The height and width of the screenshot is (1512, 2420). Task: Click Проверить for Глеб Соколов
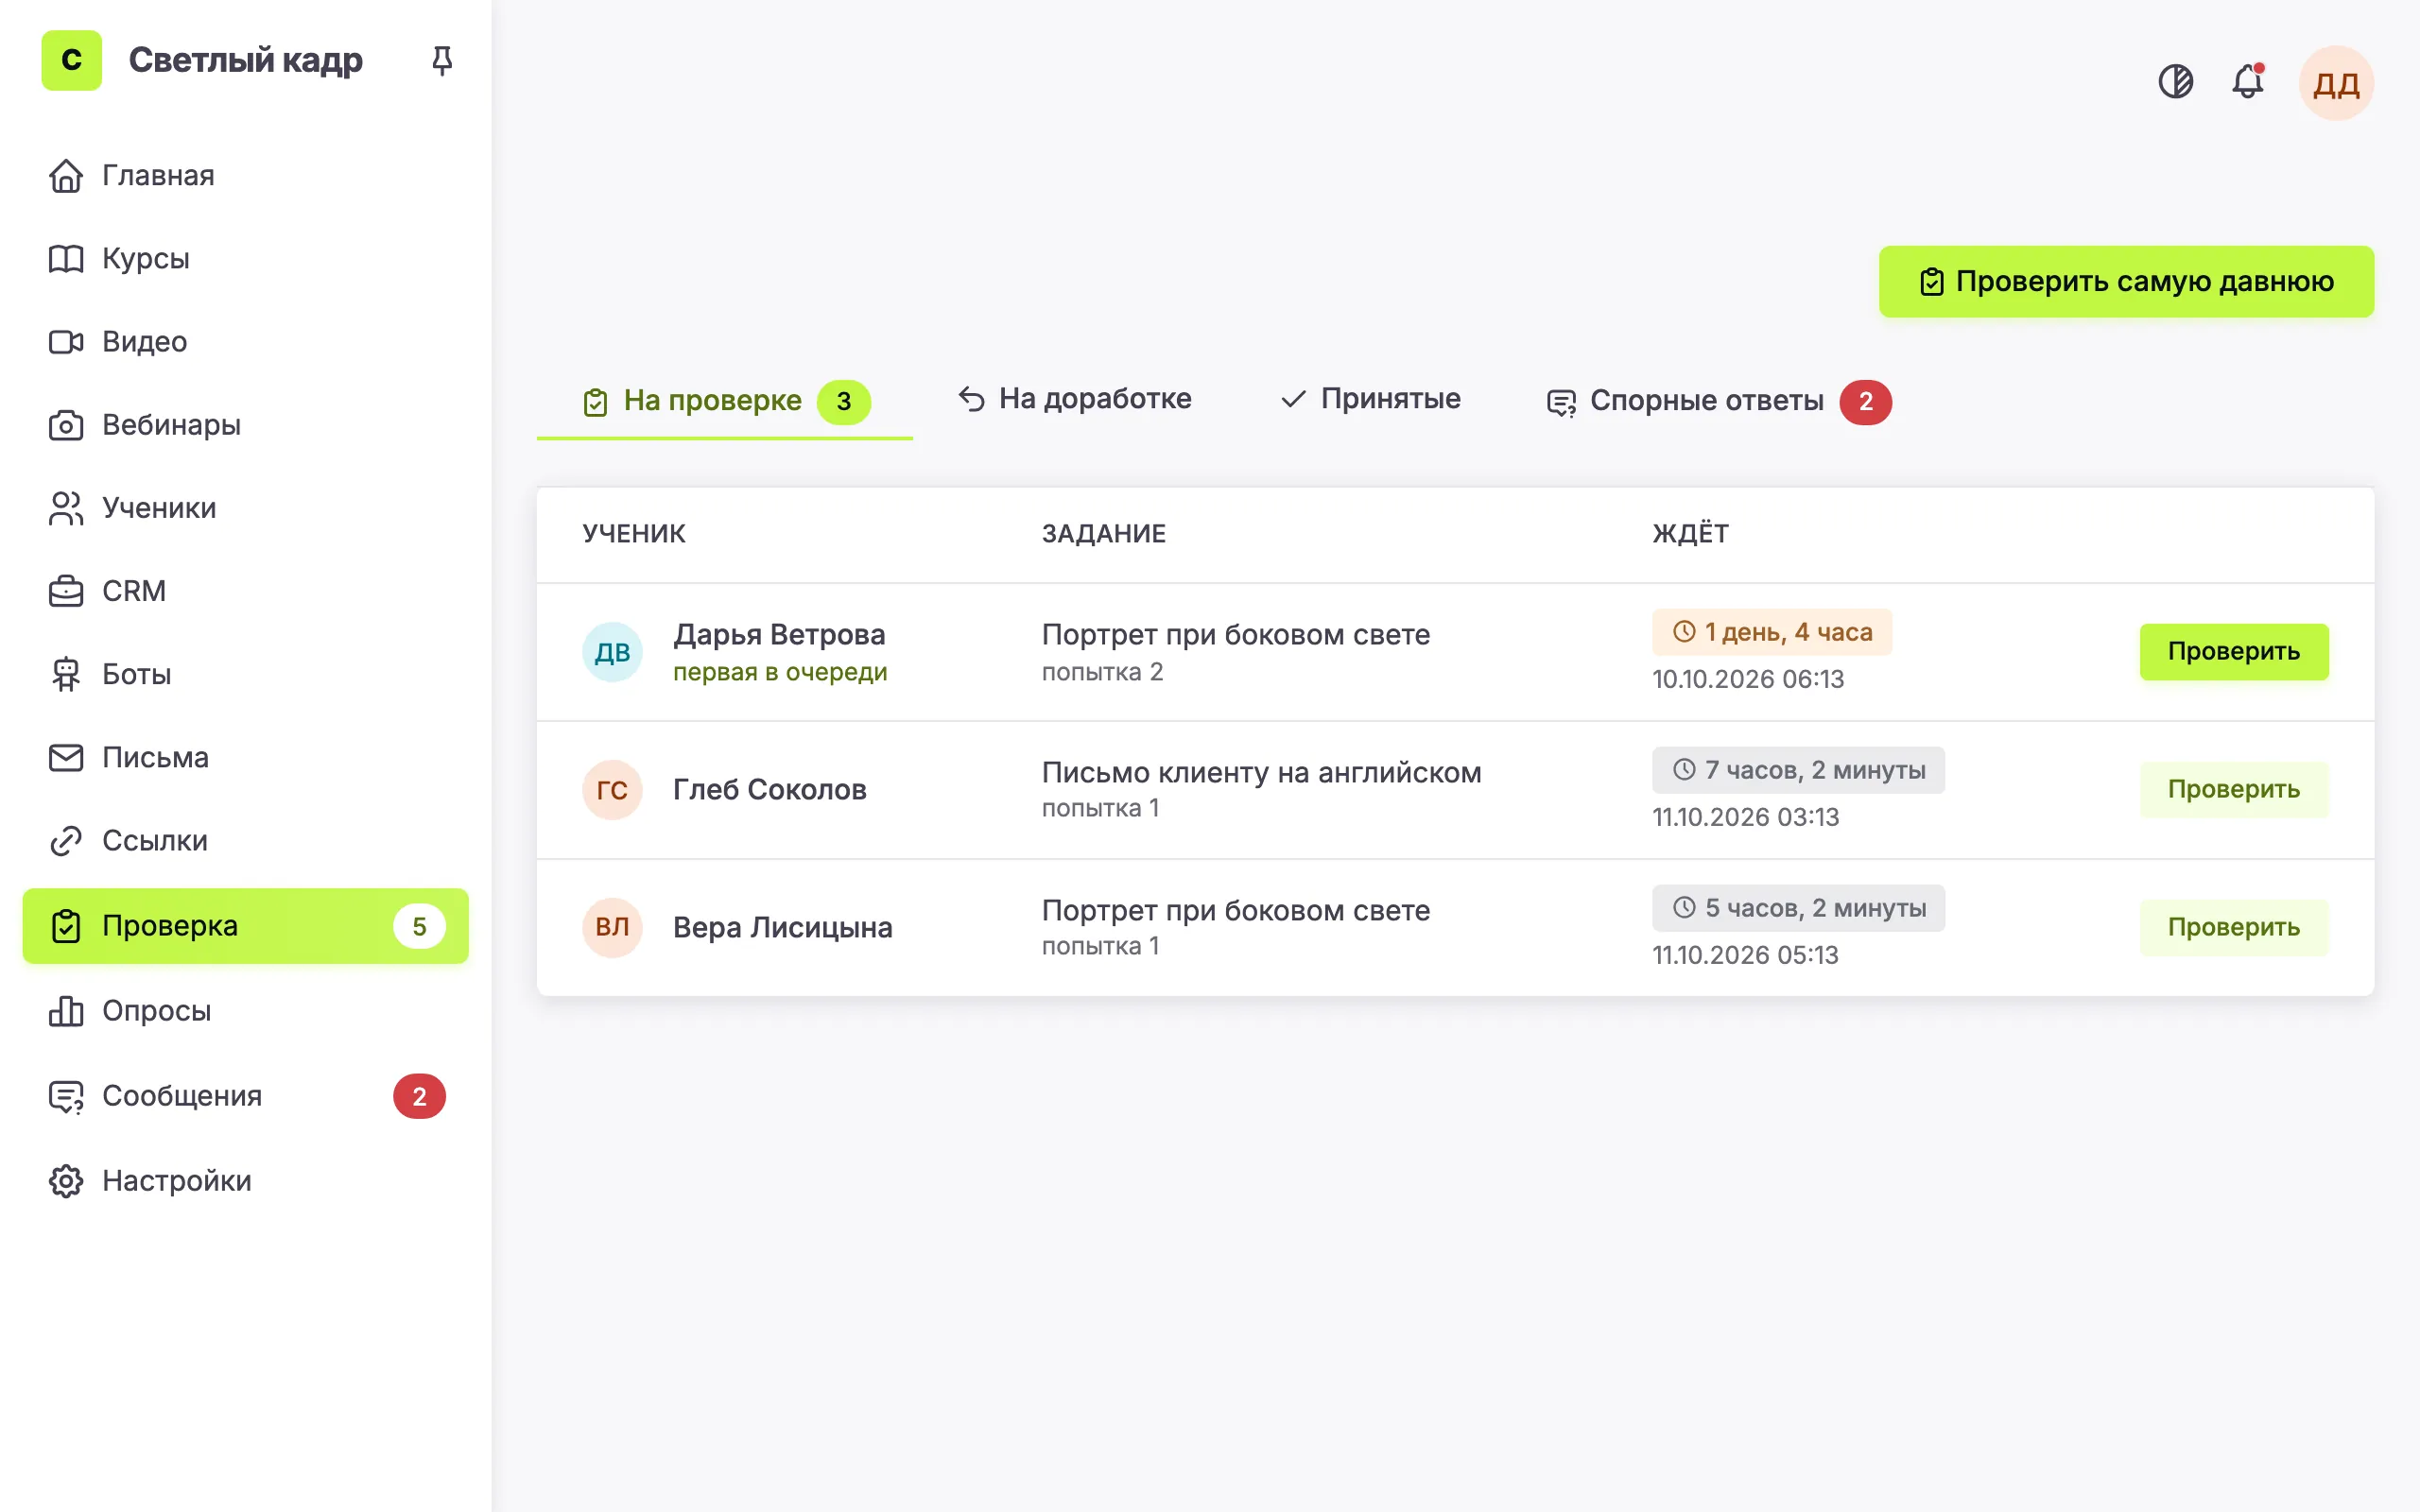tap(2233, 790)
